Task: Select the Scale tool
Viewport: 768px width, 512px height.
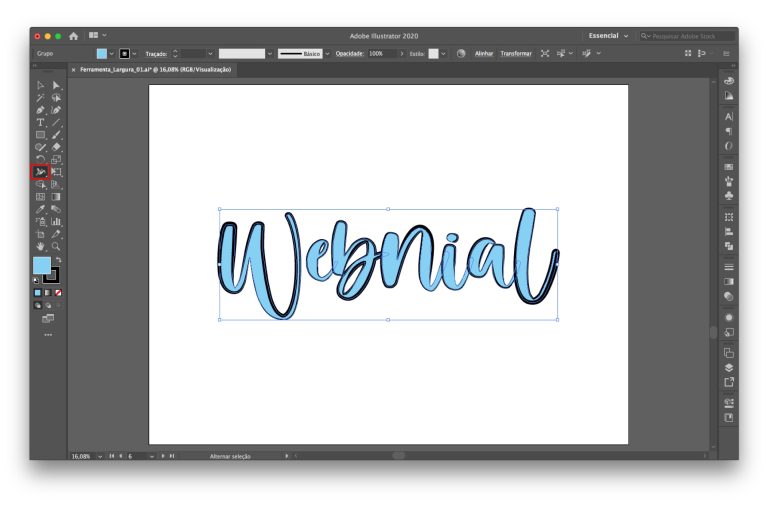Action: (56, 159)
